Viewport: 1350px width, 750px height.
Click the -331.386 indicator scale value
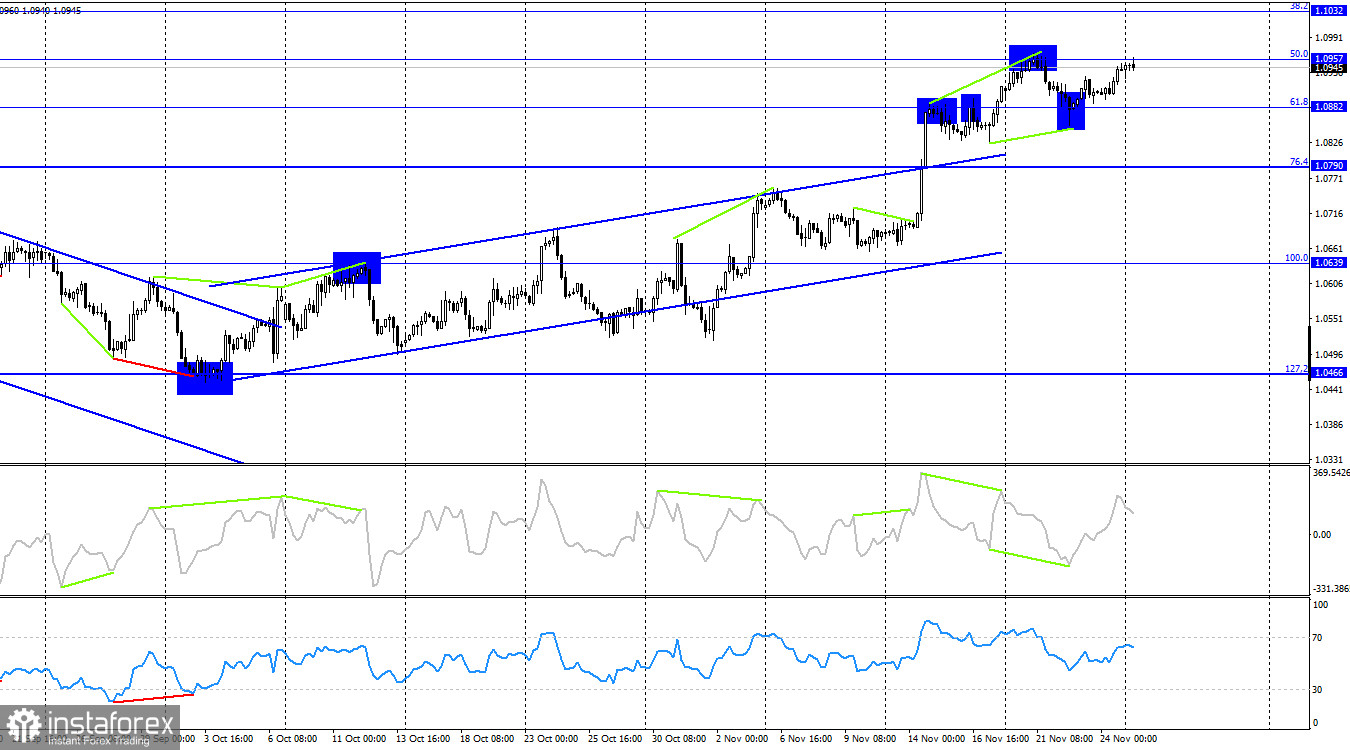1330,590
